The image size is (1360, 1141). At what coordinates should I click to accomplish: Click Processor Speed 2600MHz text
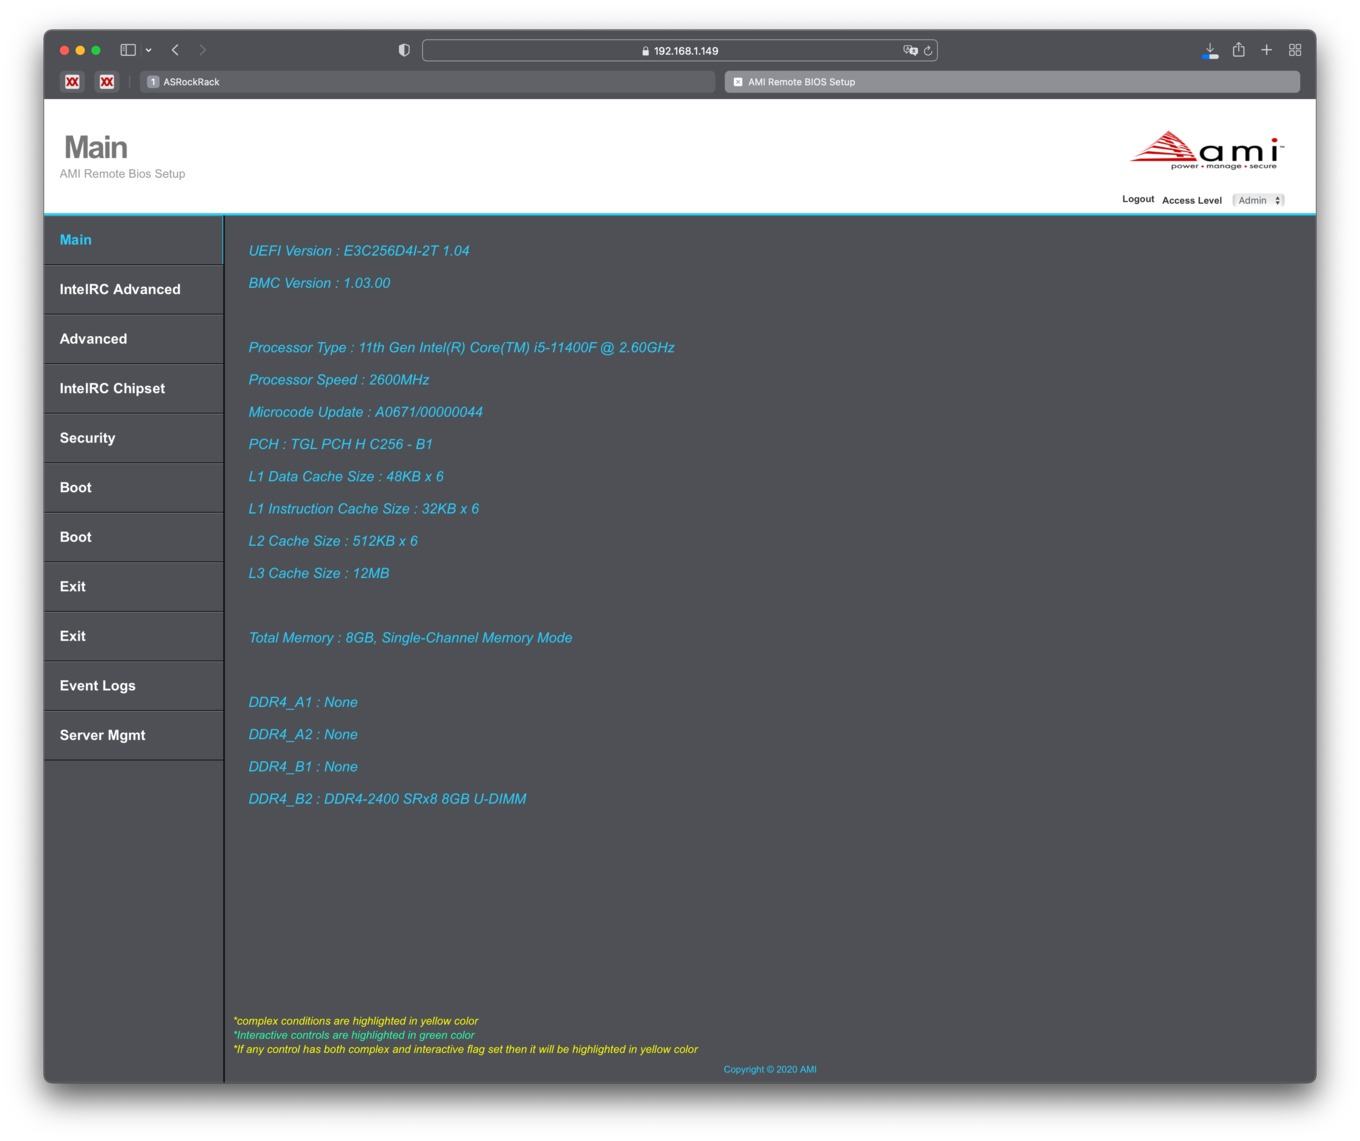coord(339,380)
